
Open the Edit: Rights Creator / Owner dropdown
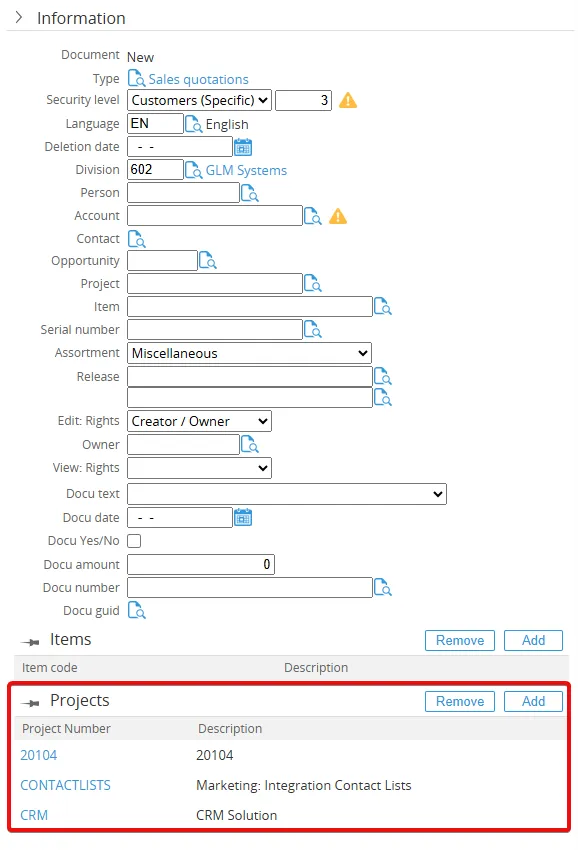click(x=200, y=421)
